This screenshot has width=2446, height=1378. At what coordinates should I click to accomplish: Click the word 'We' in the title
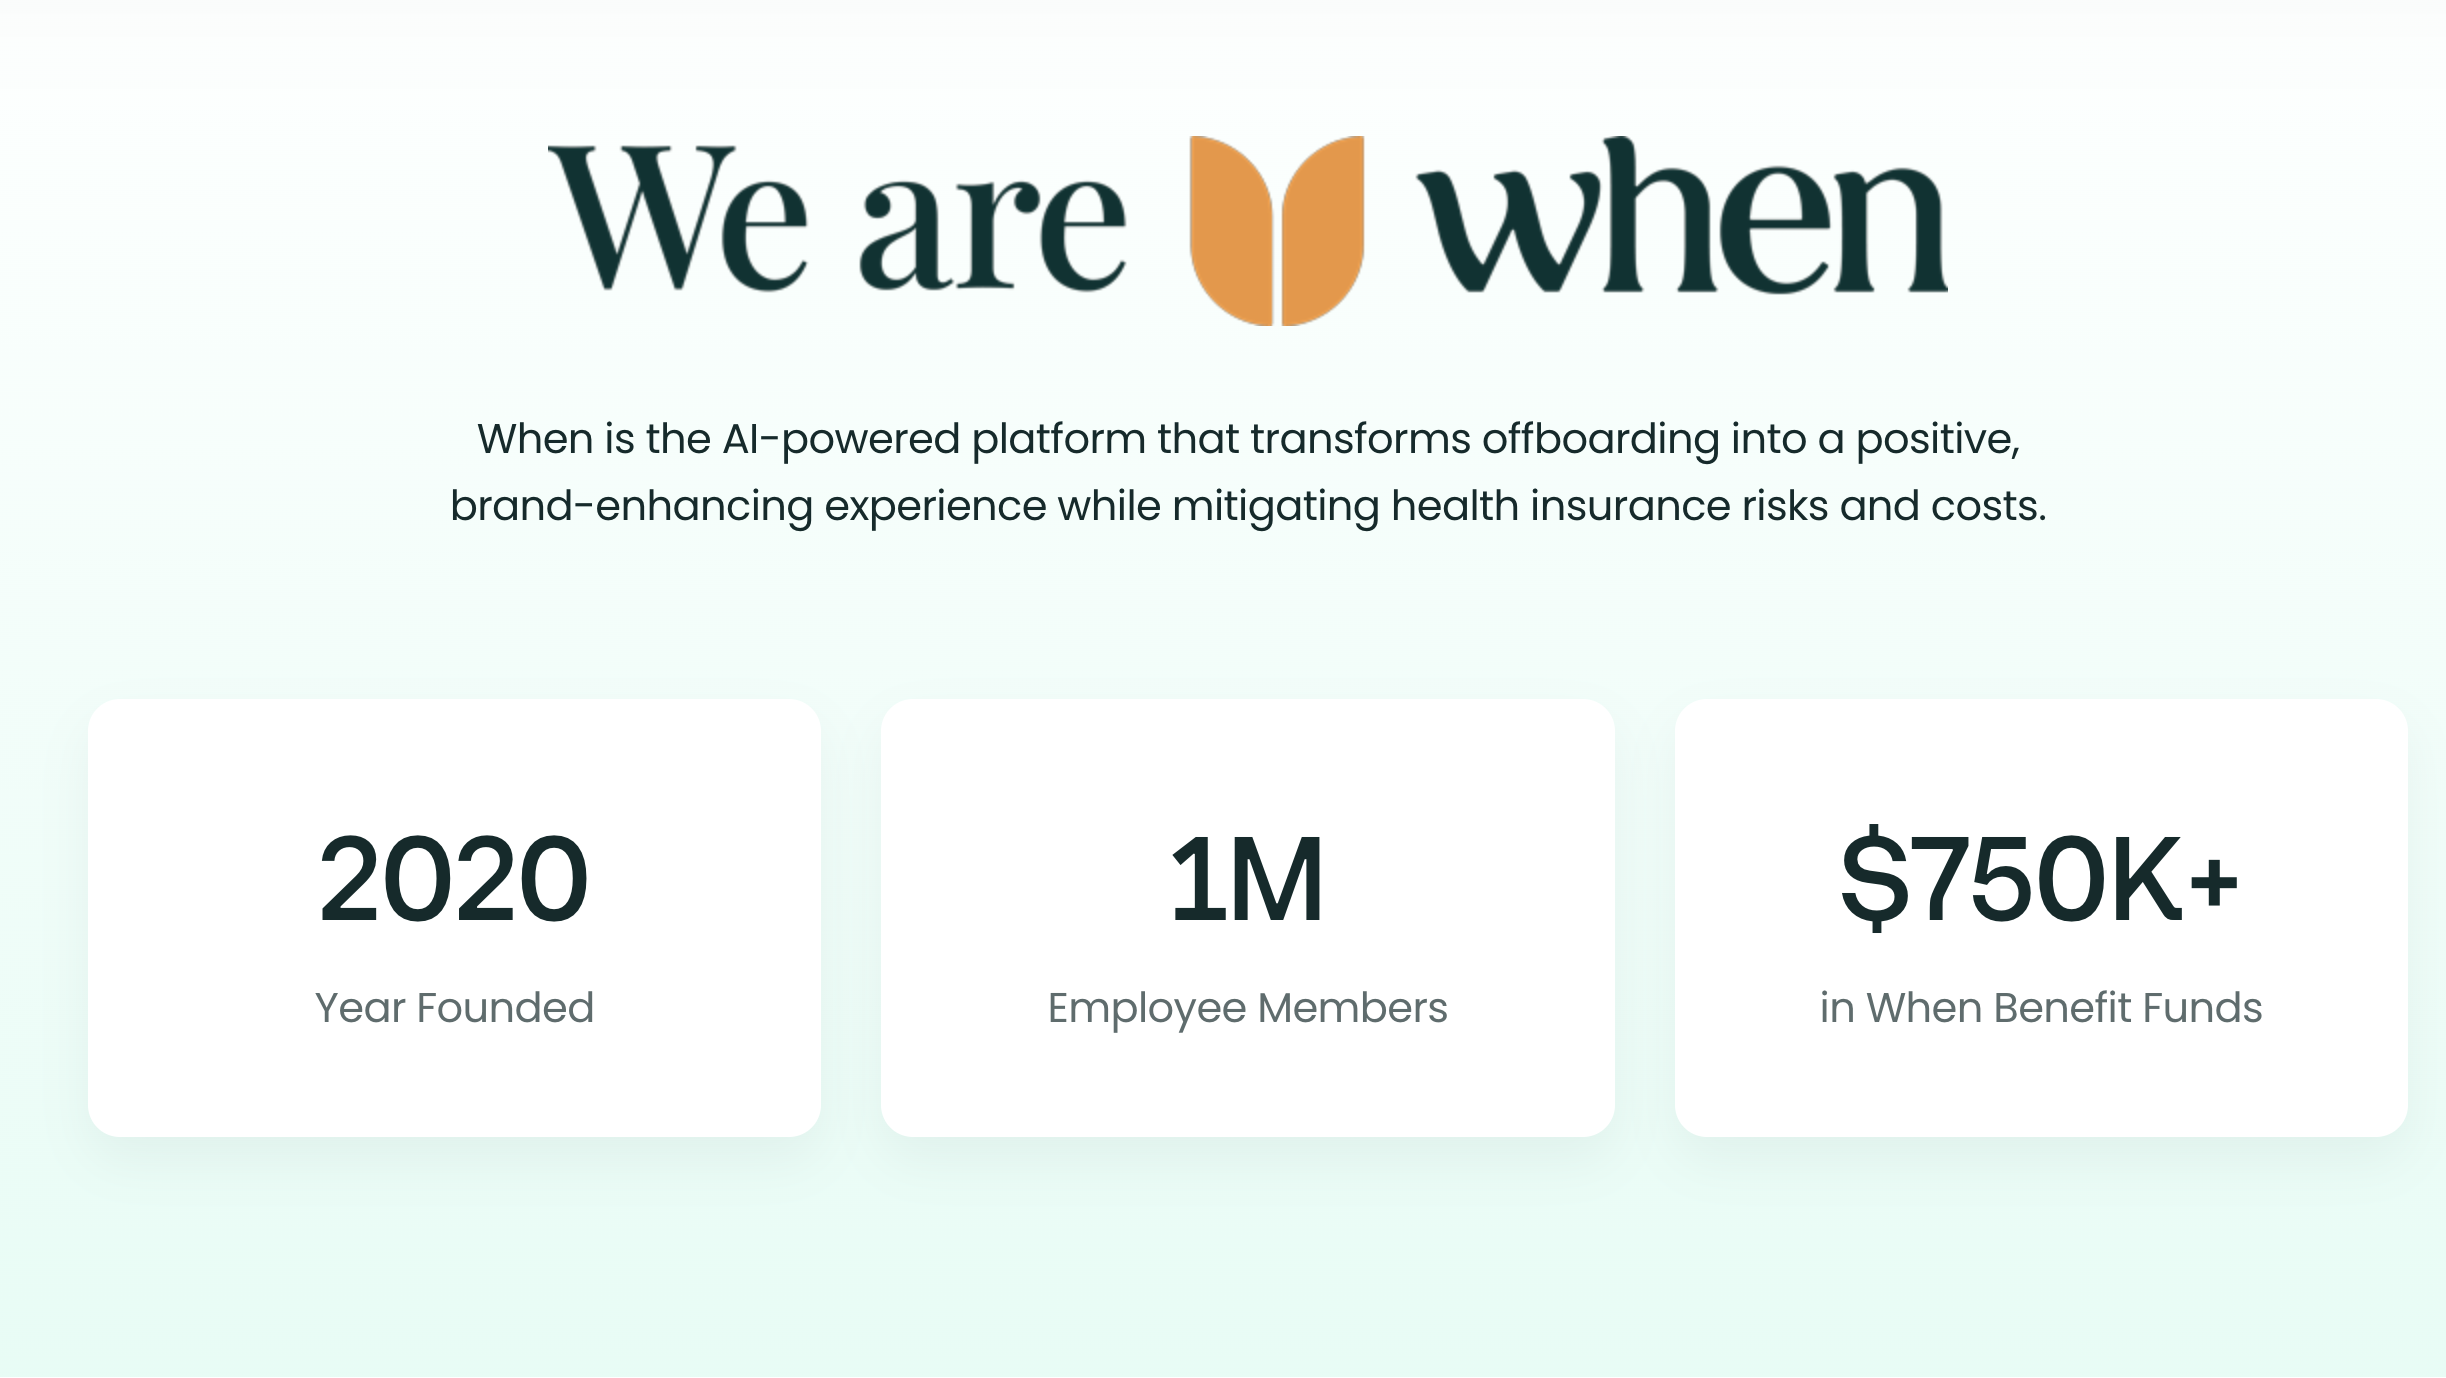(x=678, y=218)
